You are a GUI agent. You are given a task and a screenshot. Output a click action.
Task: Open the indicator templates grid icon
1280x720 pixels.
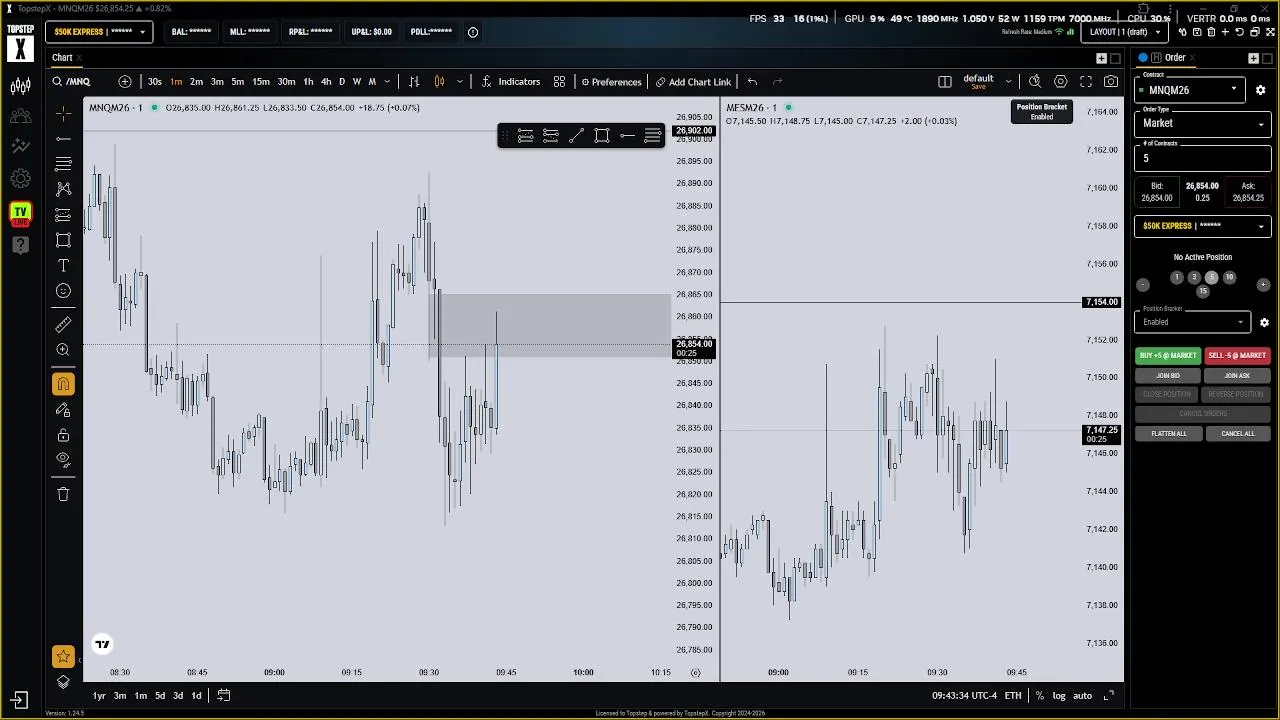[x=560, y=82]
